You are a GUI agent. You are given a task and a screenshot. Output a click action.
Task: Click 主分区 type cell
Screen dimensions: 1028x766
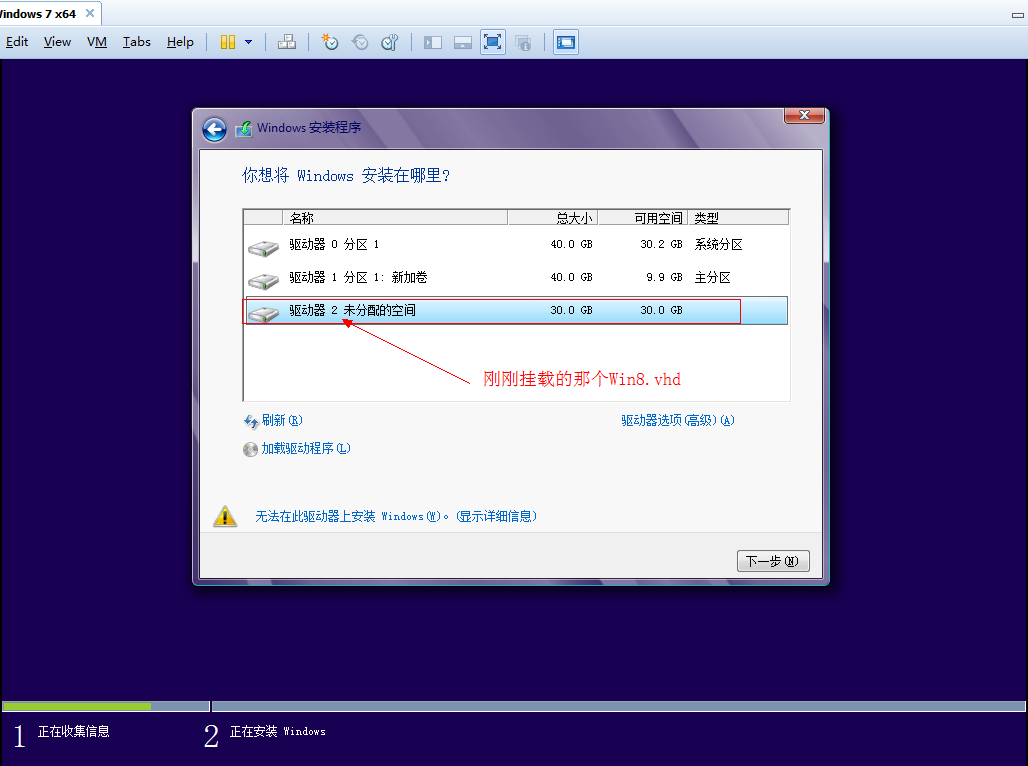[712, 277]
